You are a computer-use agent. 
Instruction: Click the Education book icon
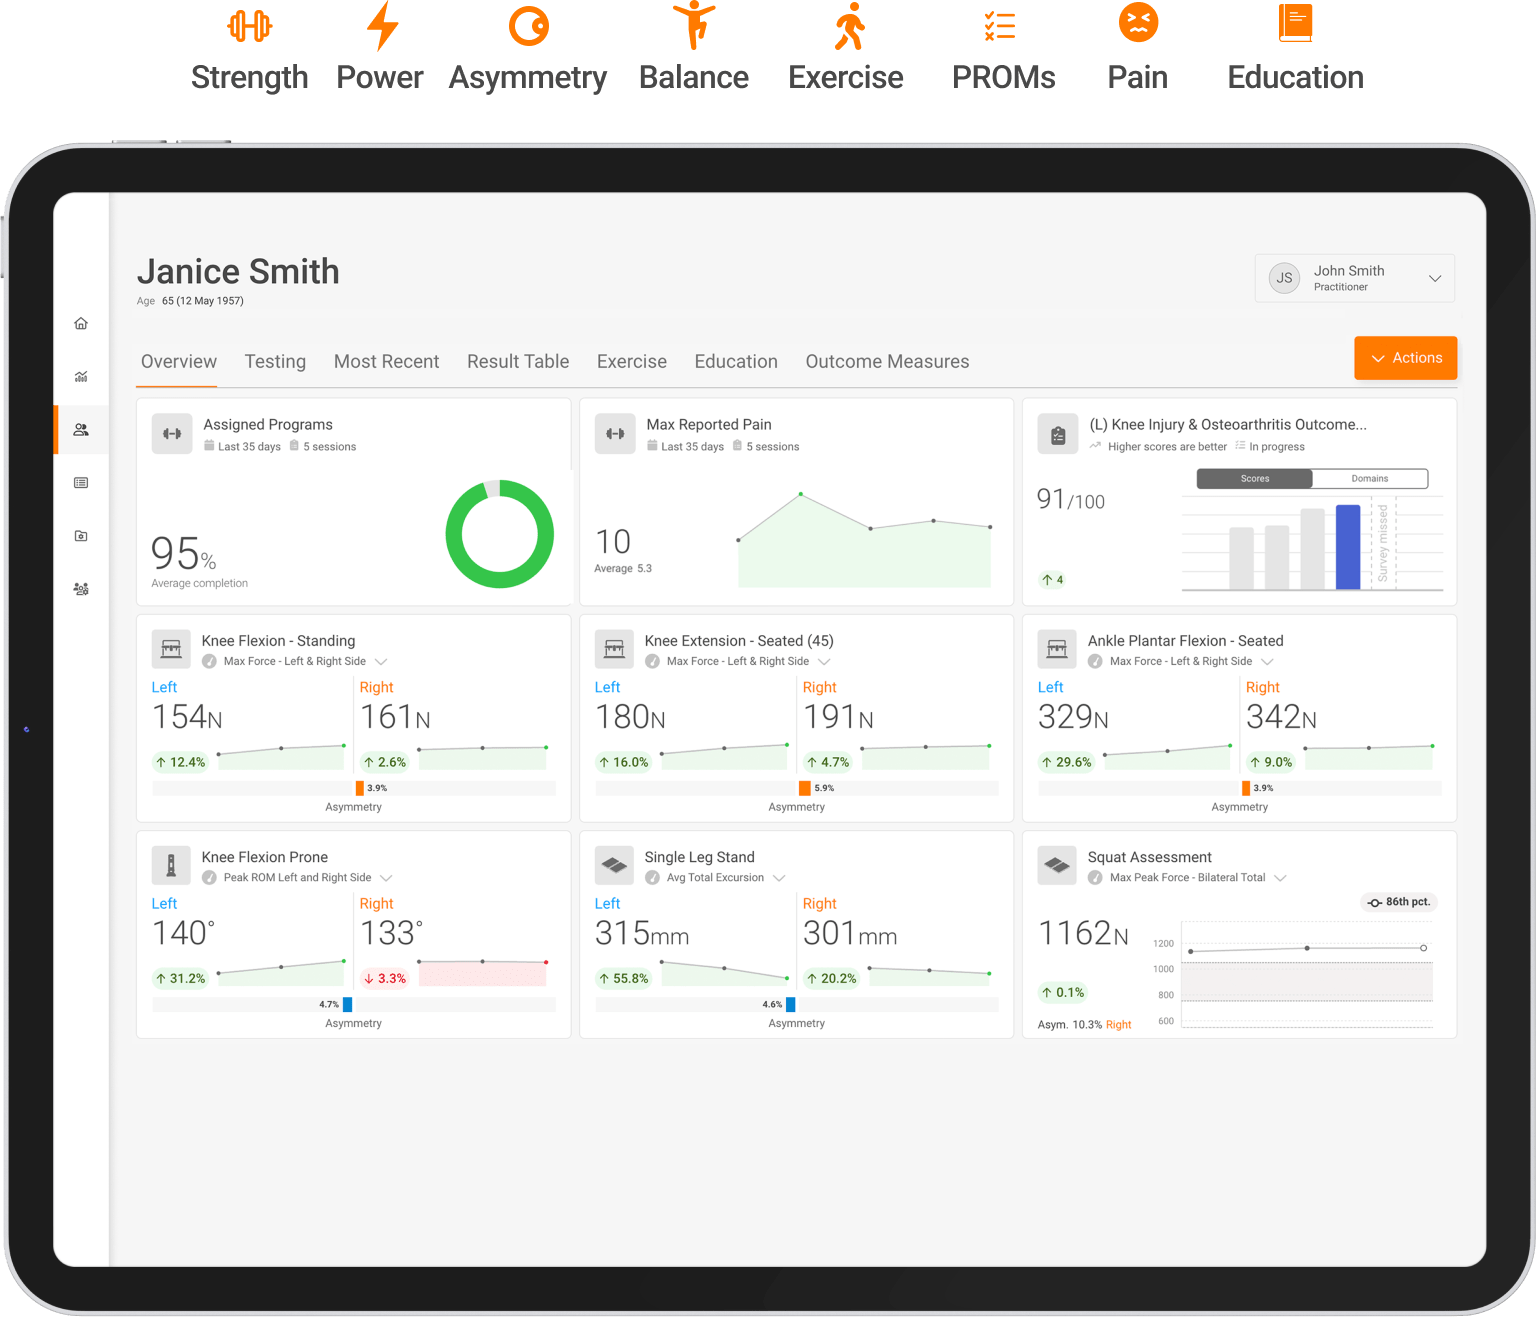tap(1295, 23)
